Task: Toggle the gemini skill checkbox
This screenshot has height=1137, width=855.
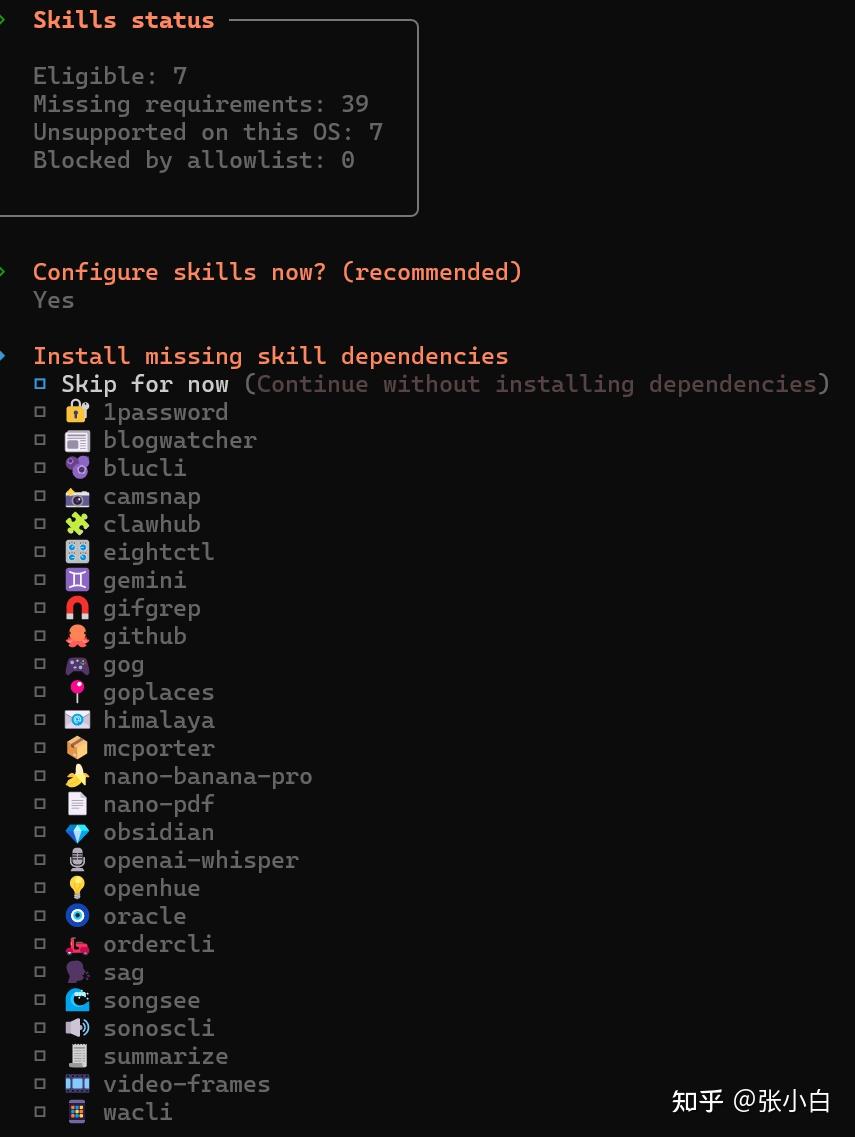Action: (x=41, y=580)
